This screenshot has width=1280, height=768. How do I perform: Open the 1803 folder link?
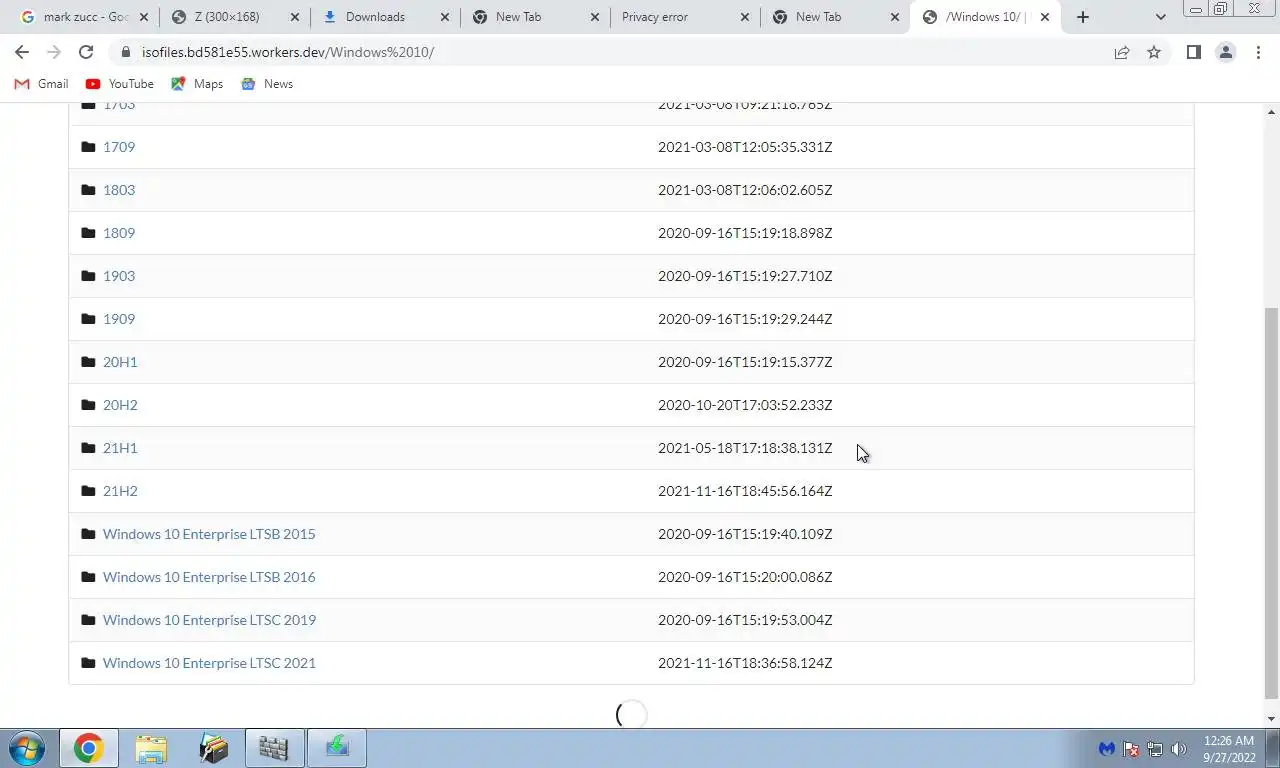(x=119, y=190)
